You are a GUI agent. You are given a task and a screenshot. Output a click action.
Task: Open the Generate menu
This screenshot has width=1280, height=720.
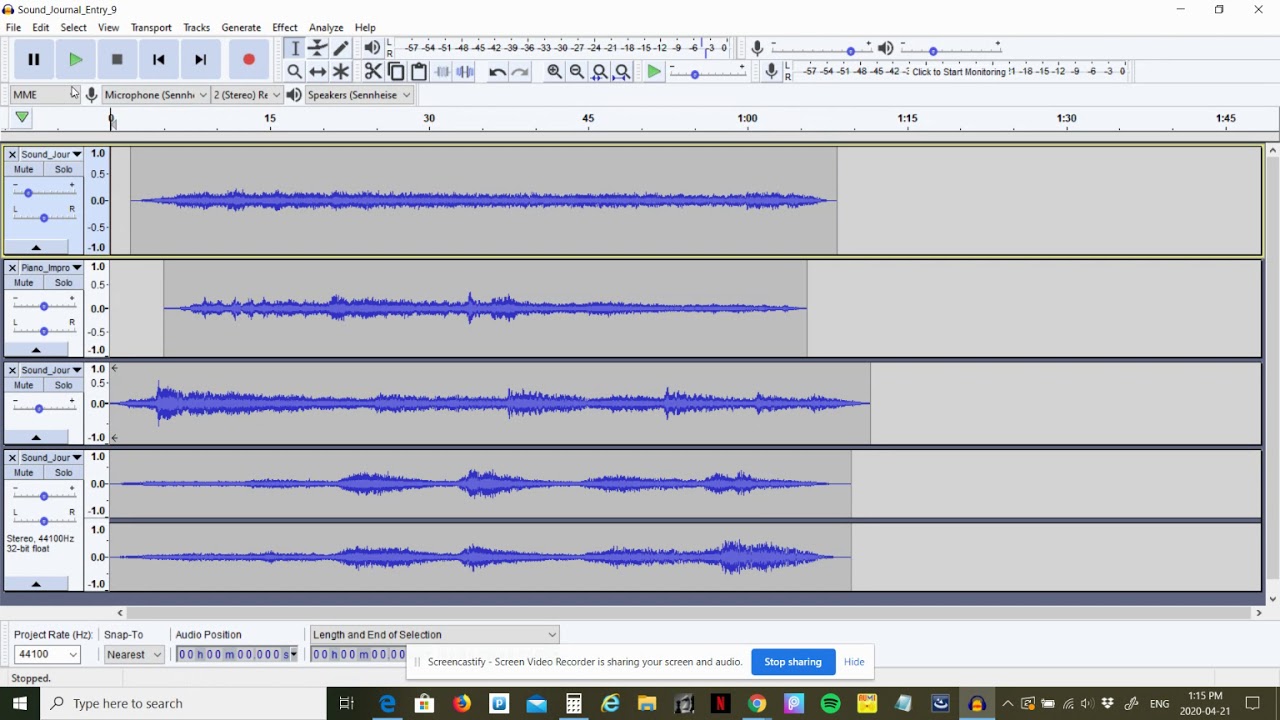tap(241, 28)
